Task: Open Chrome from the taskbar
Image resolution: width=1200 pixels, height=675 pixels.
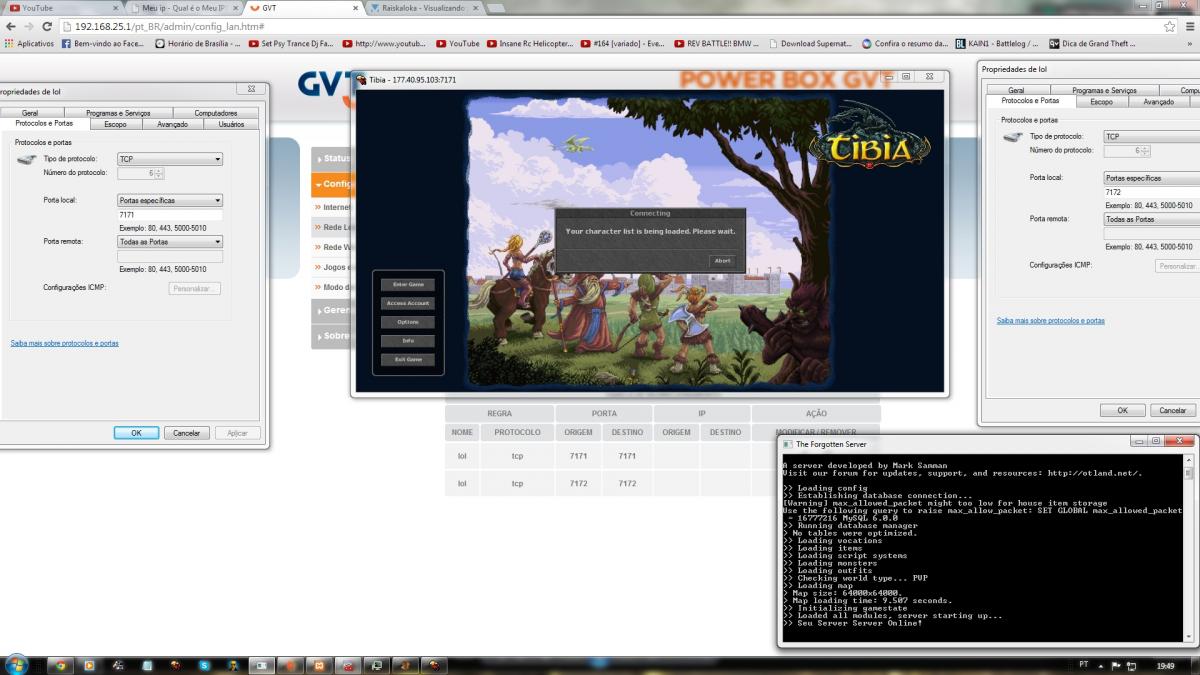Action: 60,665
